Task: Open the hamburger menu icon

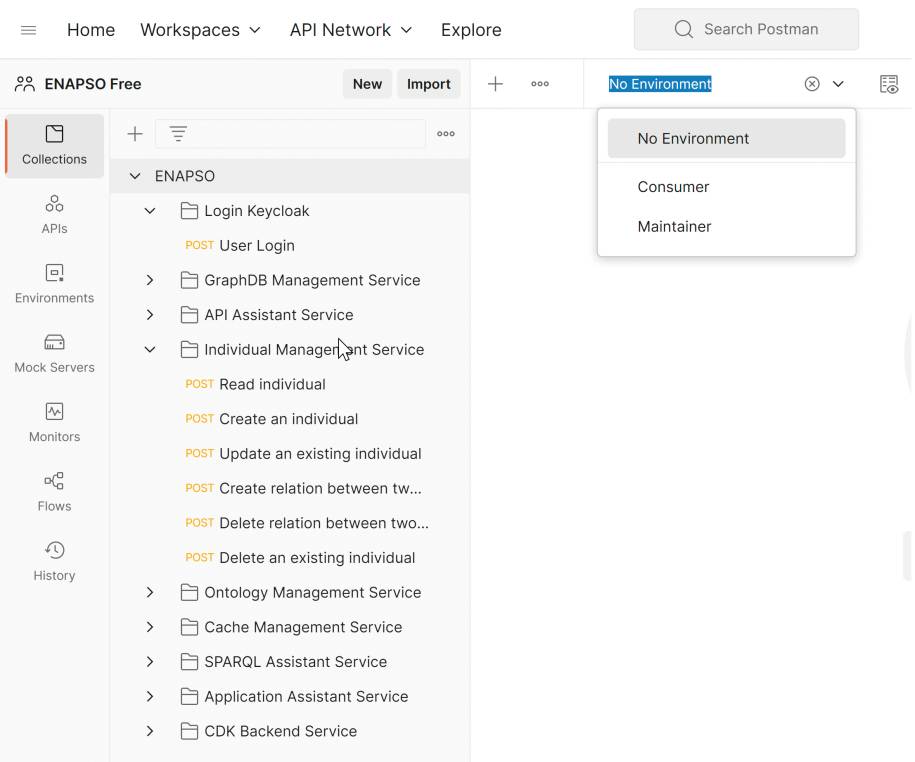Action: tap(29, 30)
